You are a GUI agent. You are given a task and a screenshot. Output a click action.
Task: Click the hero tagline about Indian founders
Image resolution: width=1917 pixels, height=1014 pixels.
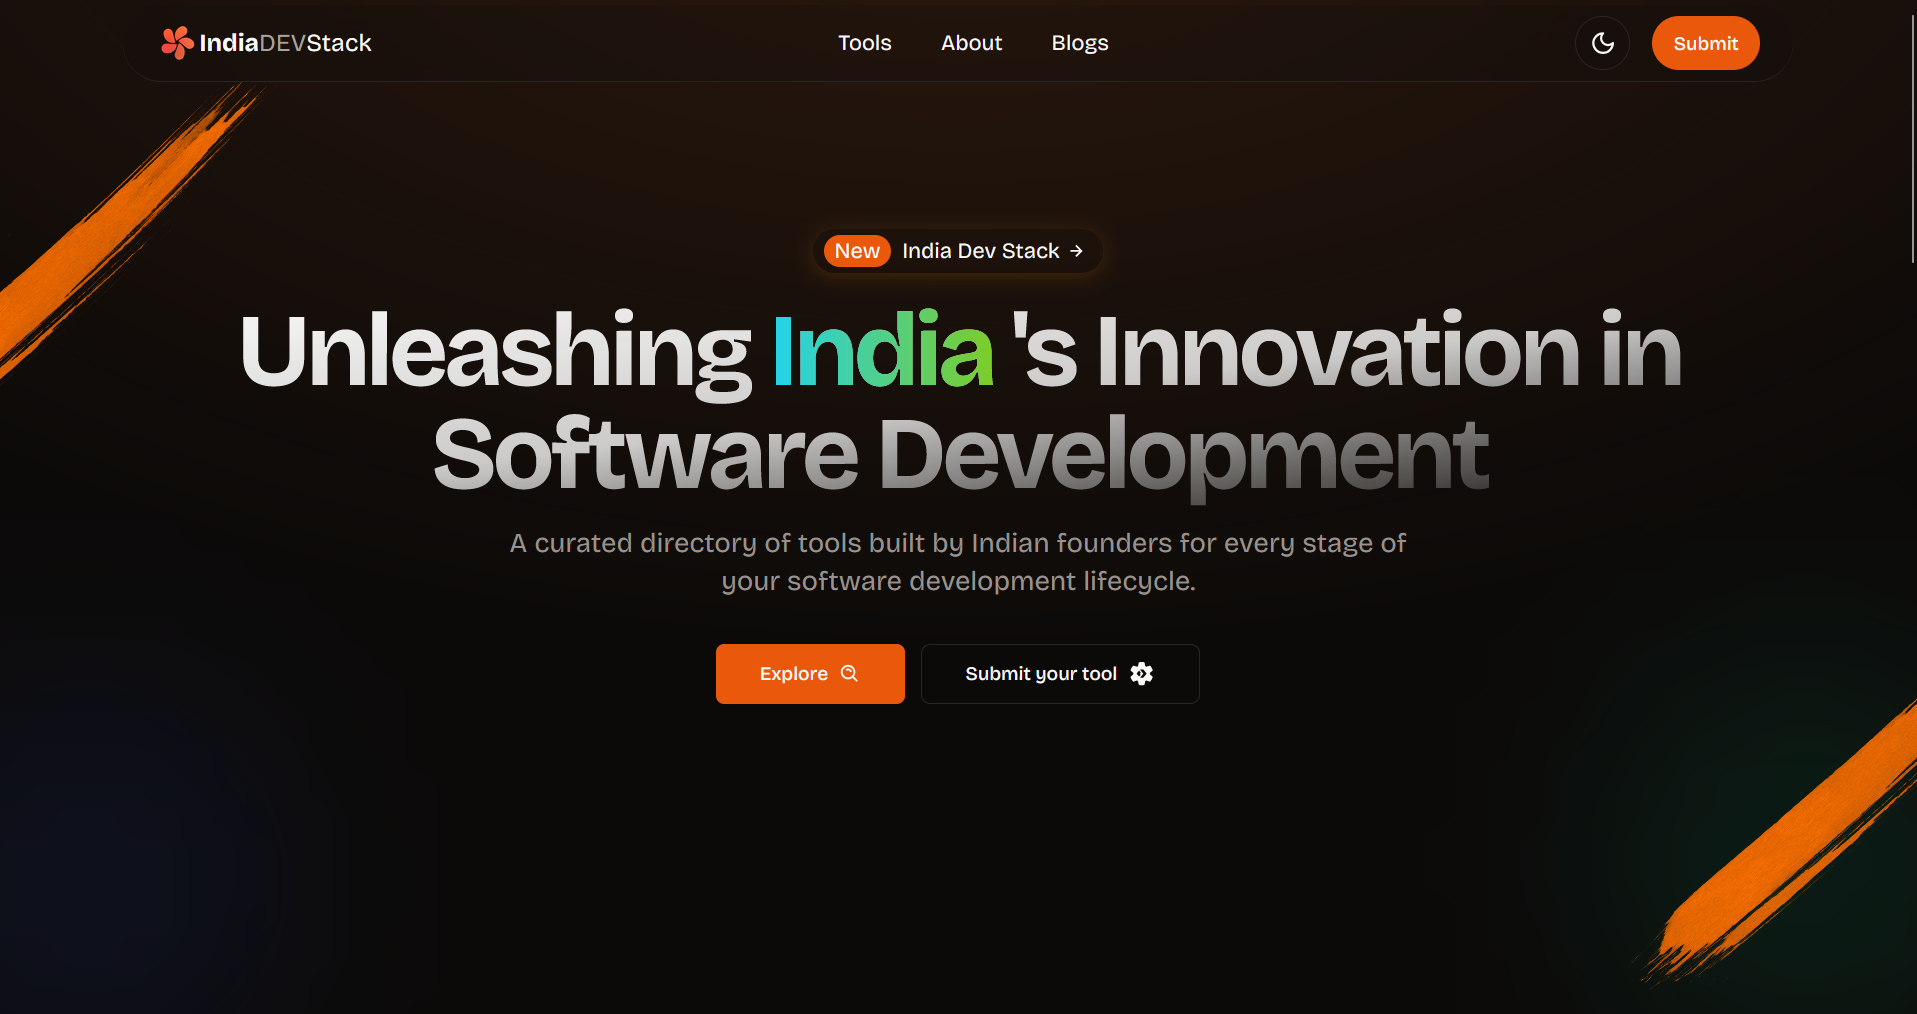coord(957,561)
